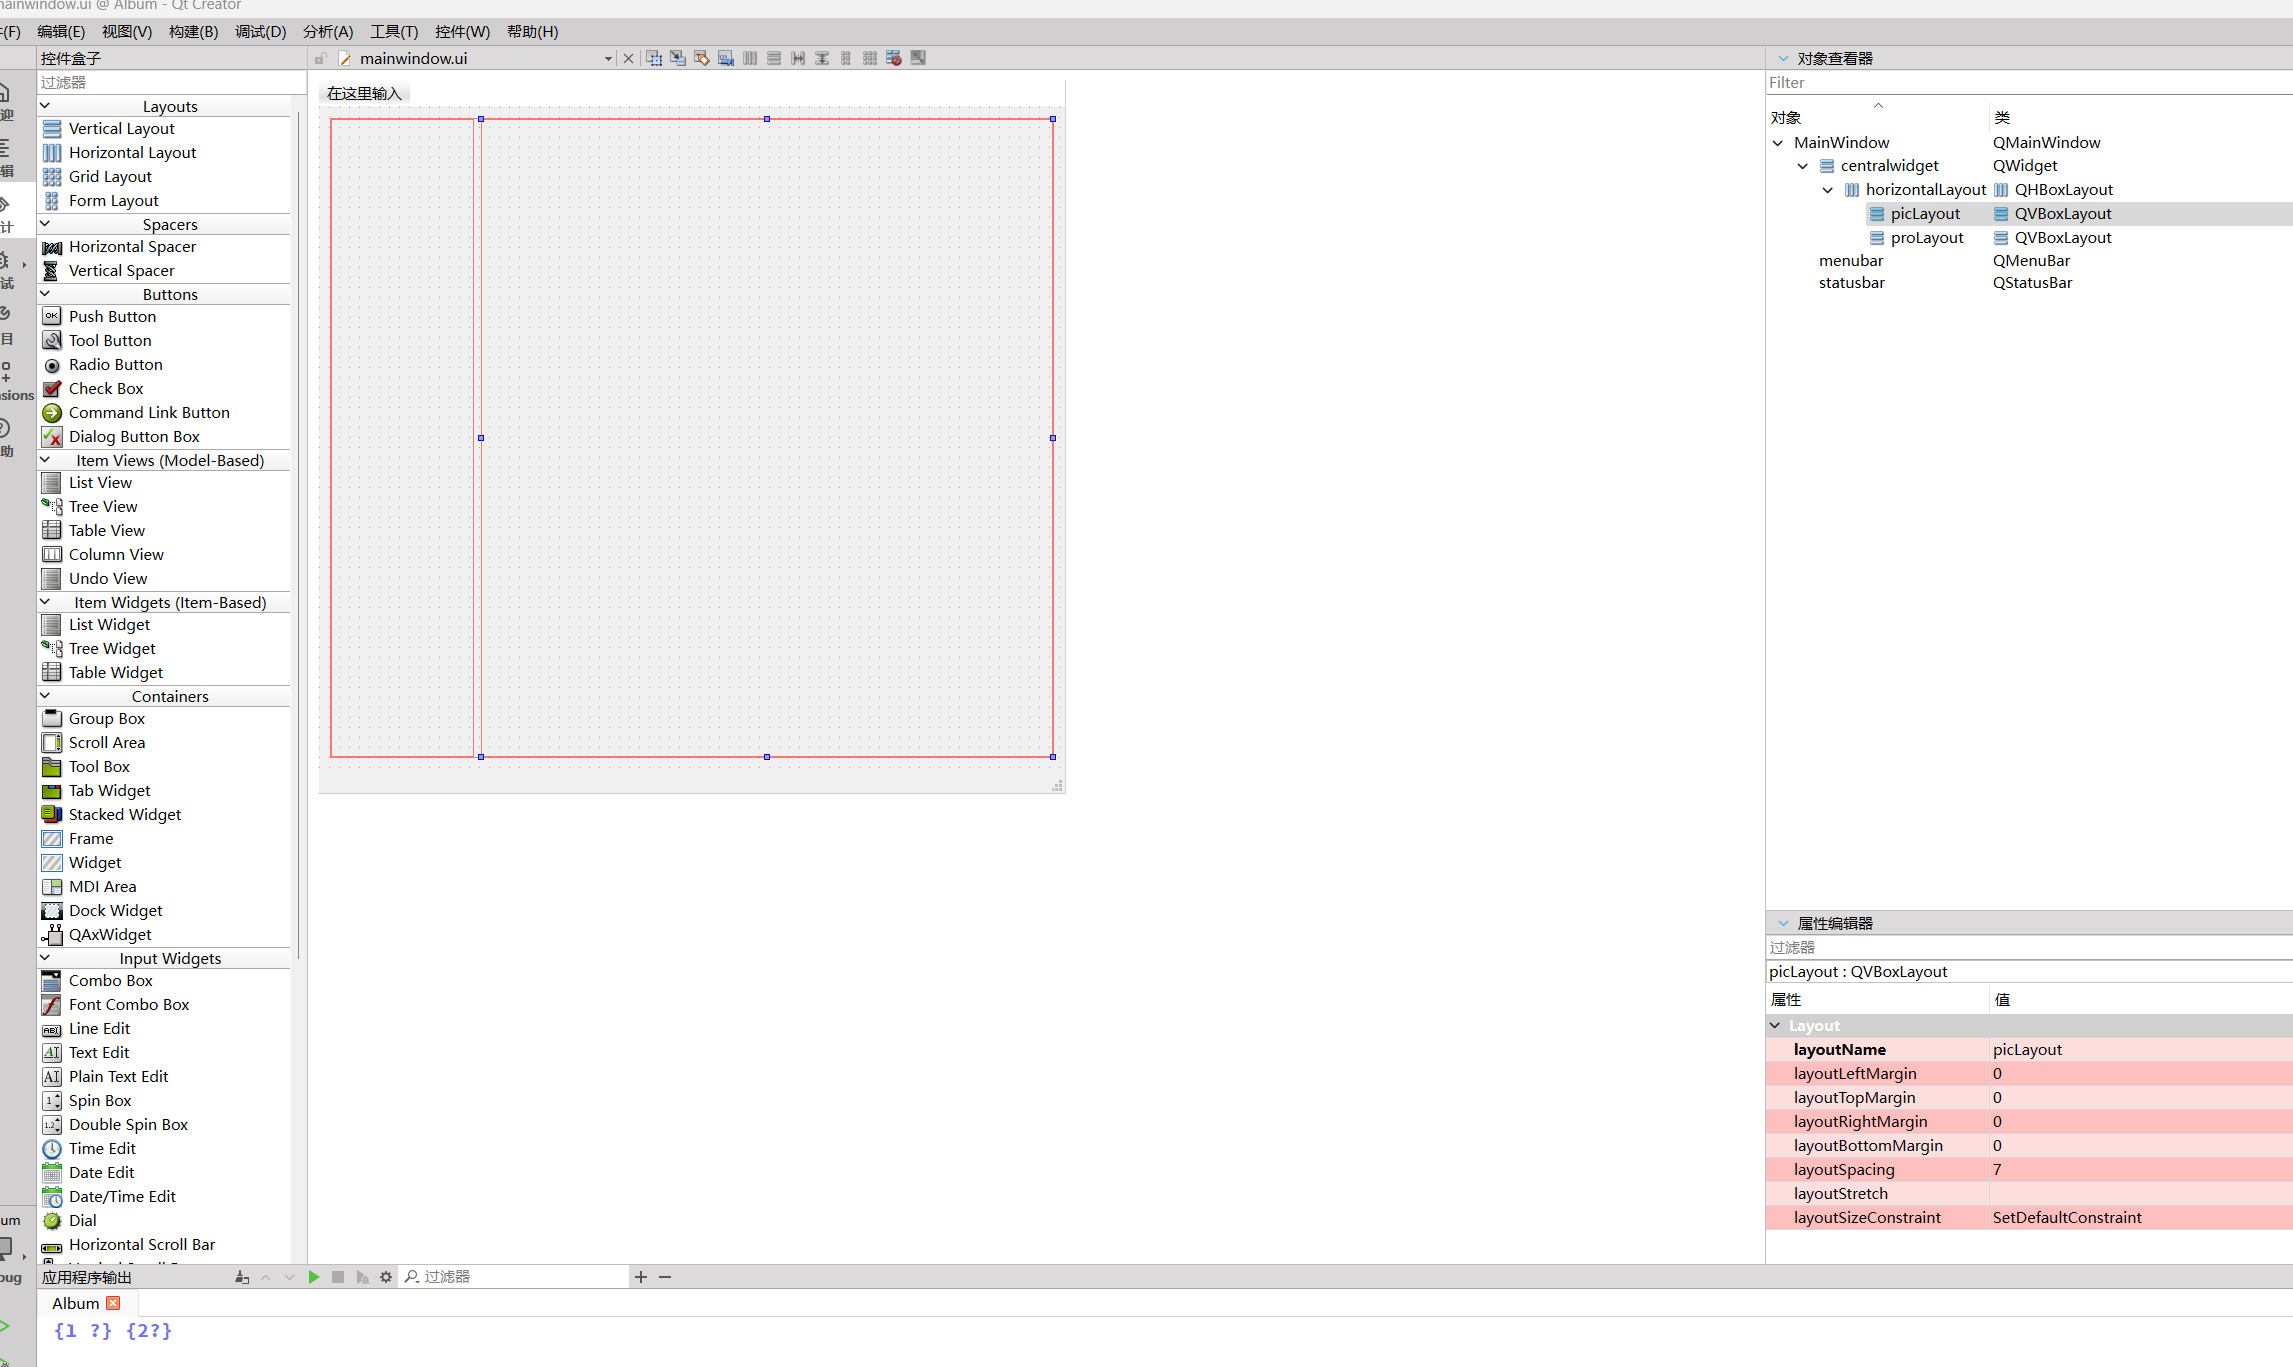Viewport: 2293px width, 1367px height.
Task: Open application output settings gear
Action: point(386,1277)
